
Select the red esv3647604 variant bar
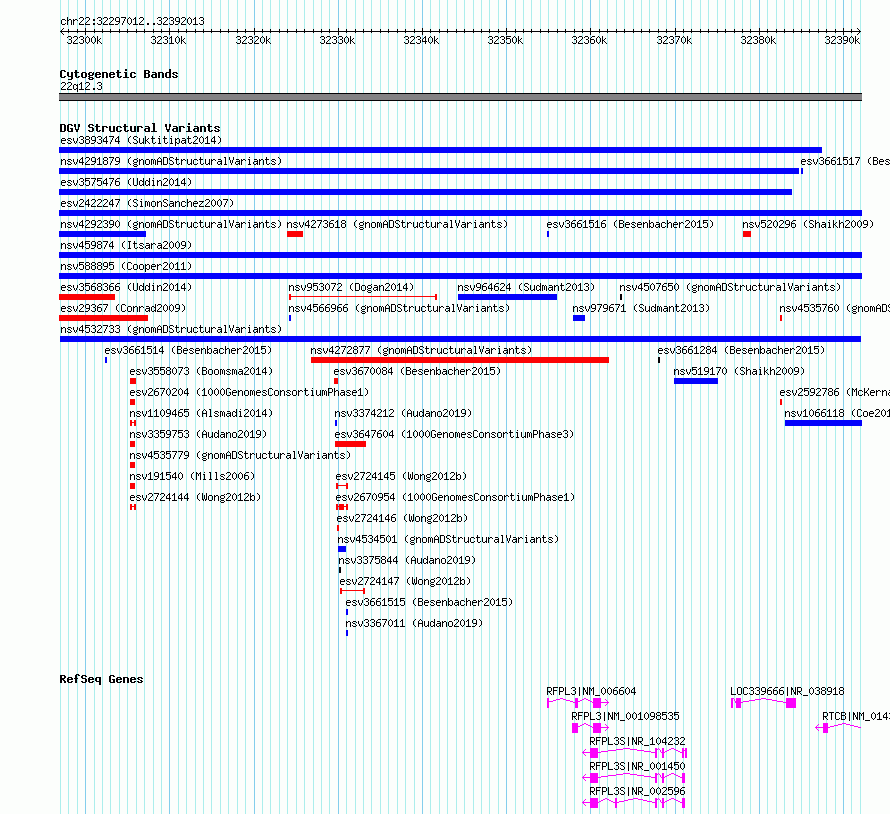pos(350,444)
